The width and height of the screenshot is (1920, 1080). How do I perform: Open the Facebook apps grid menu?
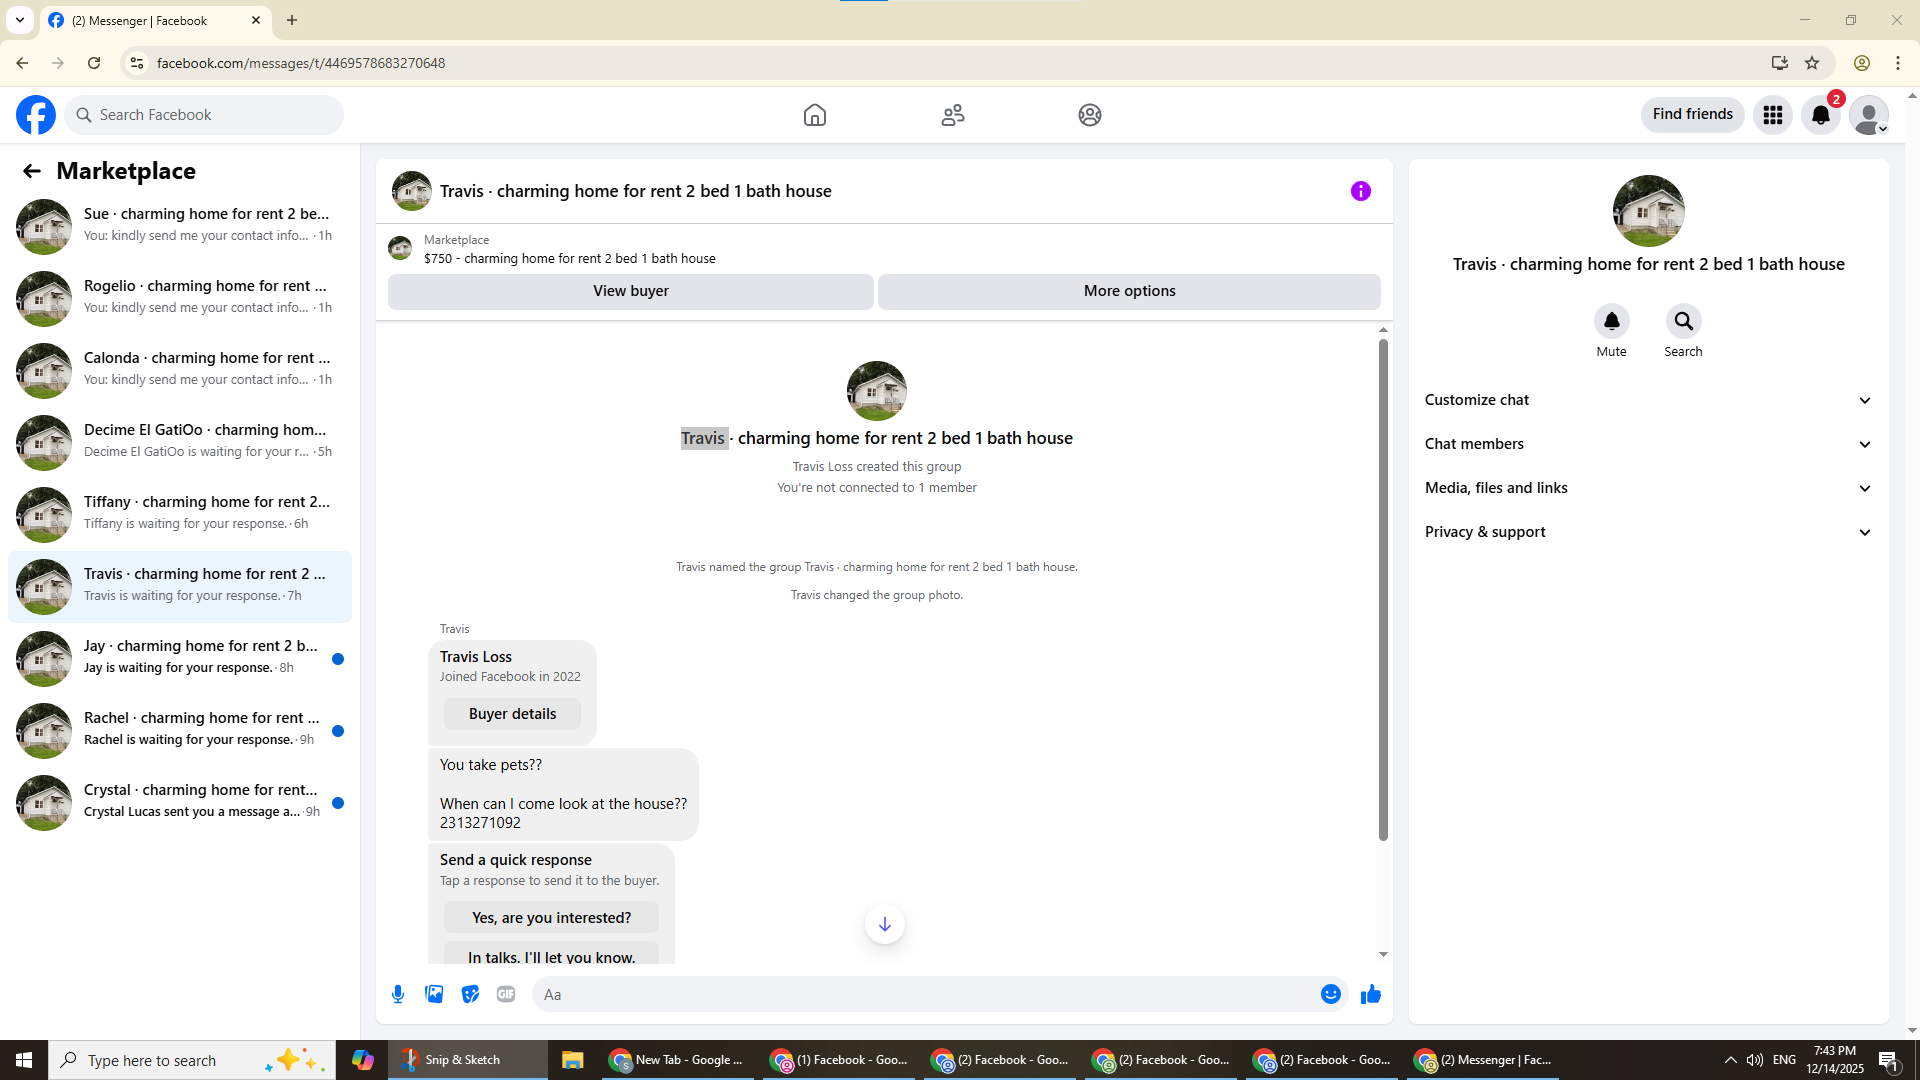pos(1772,115)
